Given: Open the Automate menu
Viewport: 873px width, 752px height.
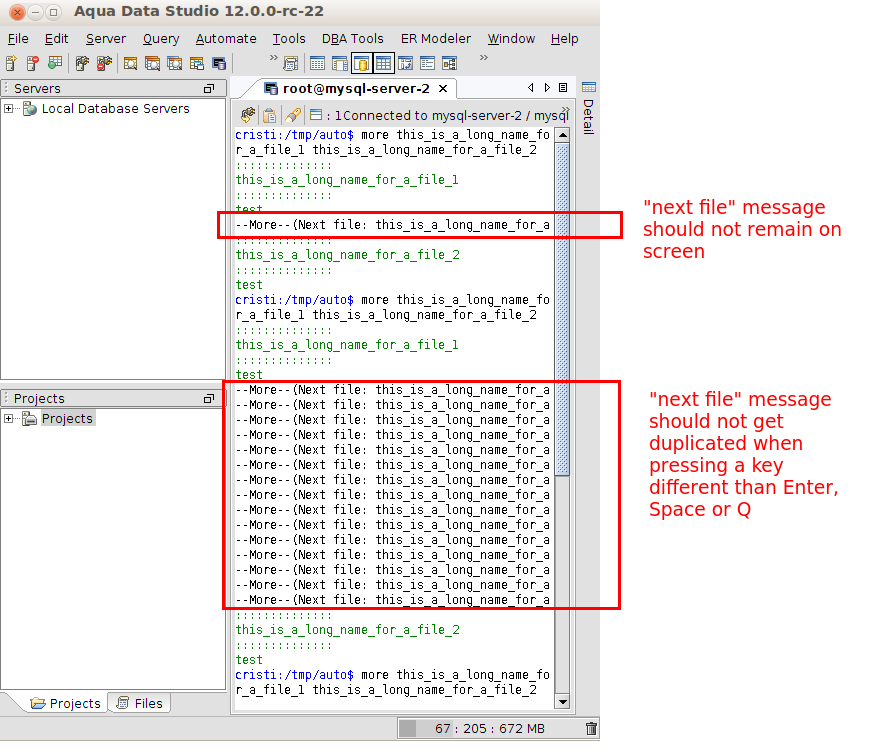Looking at the screenshot, I should (x=226, y=39).
